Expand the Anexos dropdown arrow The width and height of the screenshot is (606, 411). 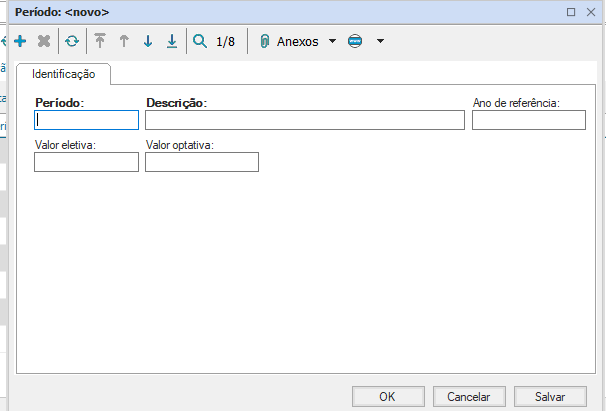click(332, 42)
